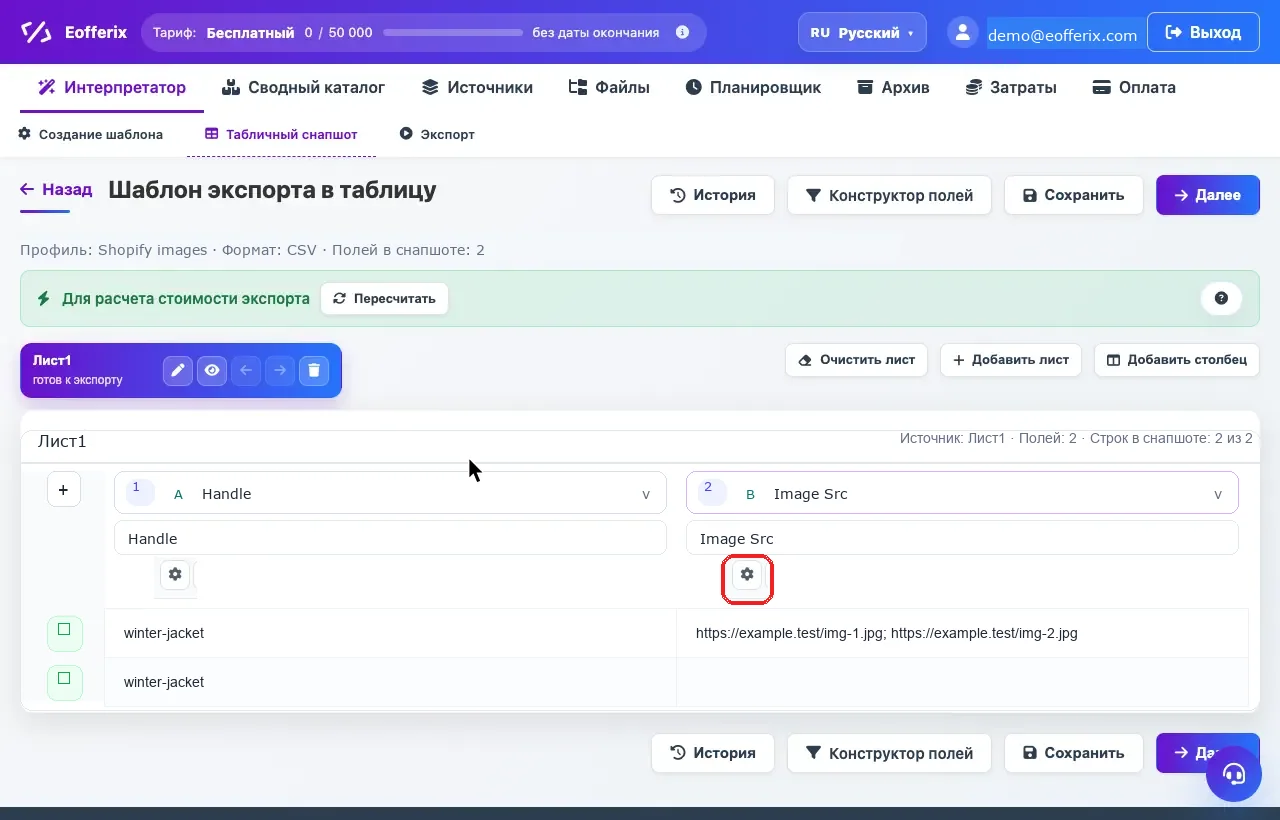Image resolution: width=1280 pixels, height=820 pixels.
Task: Switch to Архив tab
Action: coord(893,88)
